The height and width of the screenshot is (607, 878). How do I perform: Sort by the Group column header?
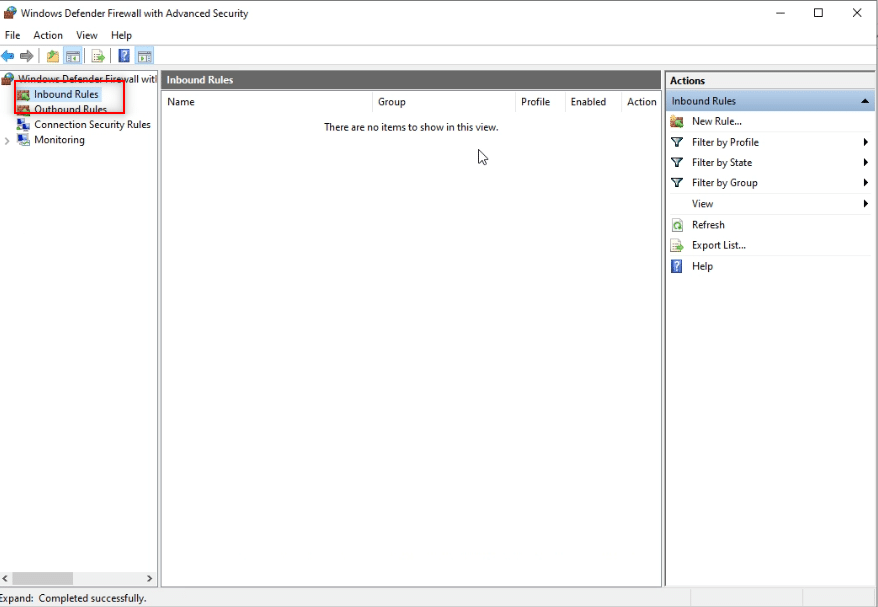443,102
